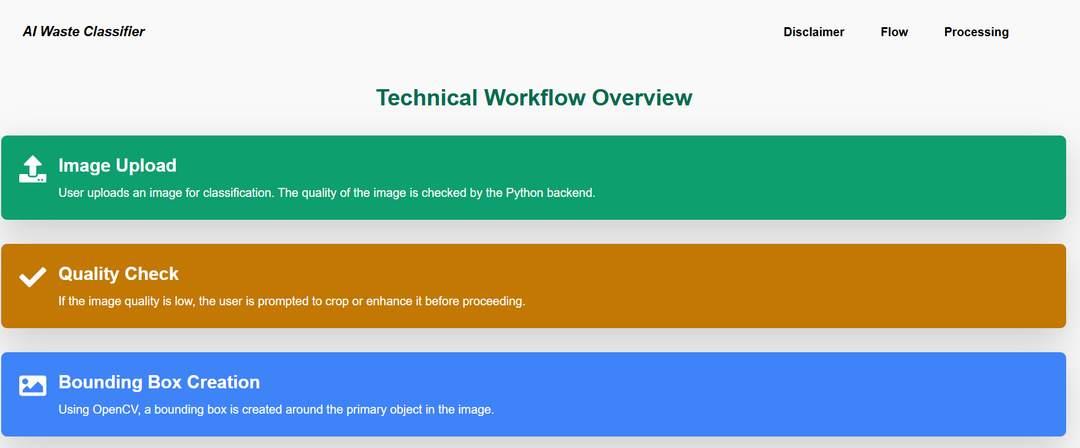
Task: Click the description text under Image Upload
Action: pos(326,193)
